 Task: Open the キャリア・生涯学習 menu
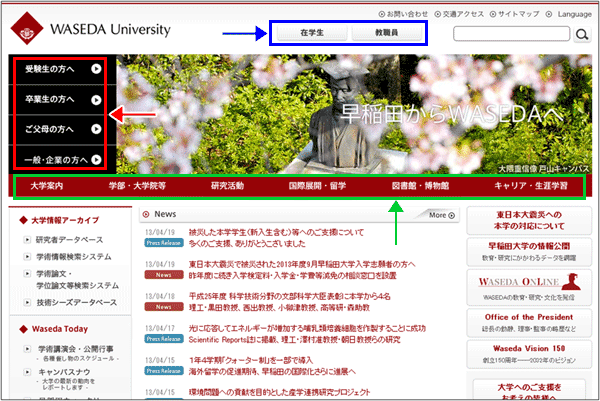click(531, 186)
